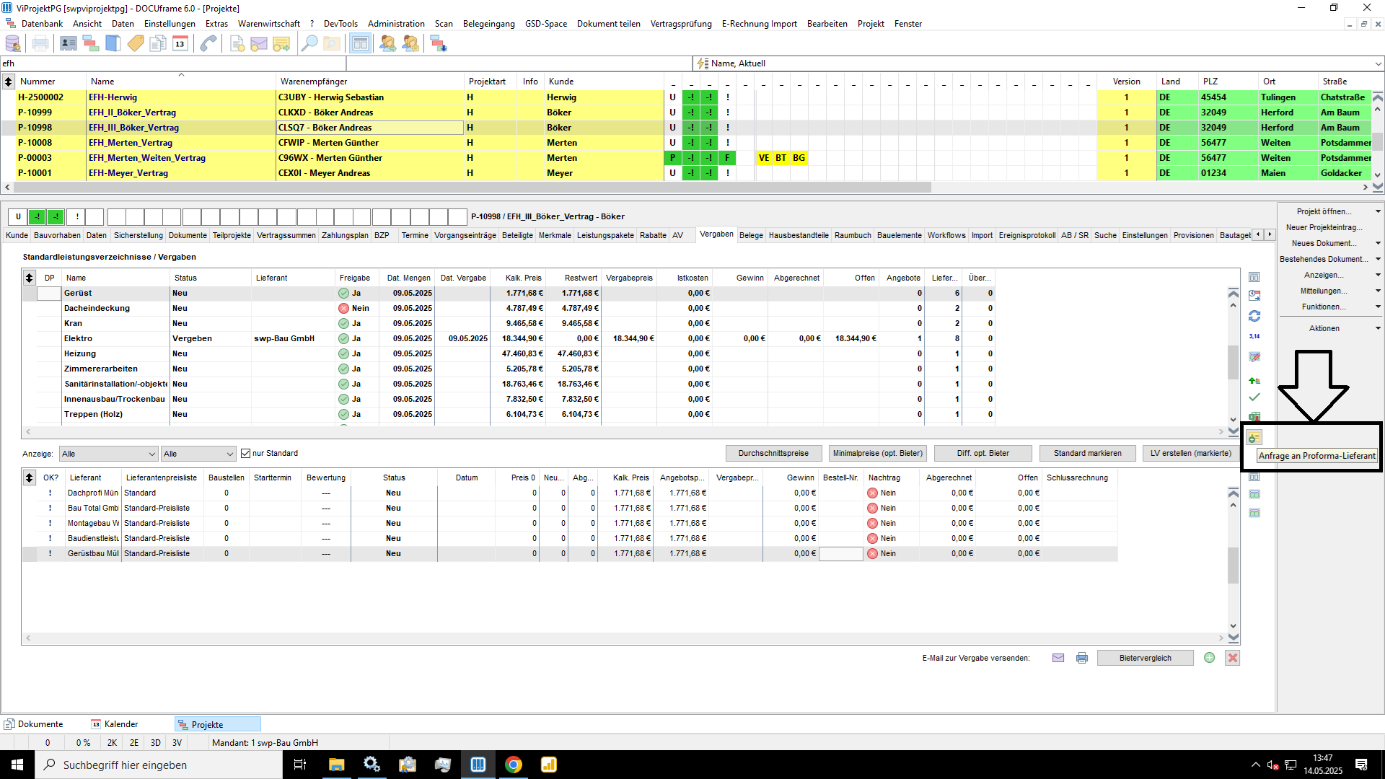Toggle the split window layout icon

pos(360,43)
